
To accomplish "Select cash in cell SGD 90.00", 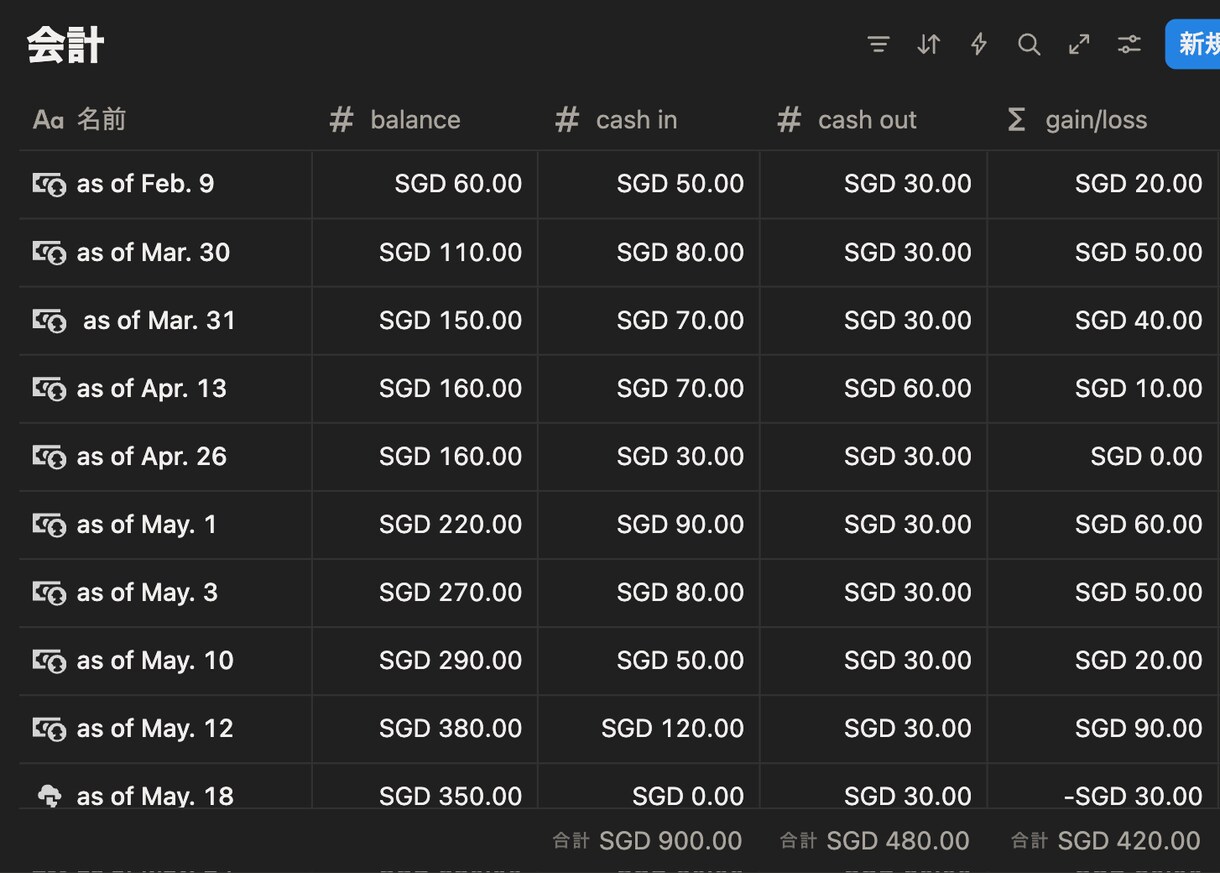I will pyautogui.click(x=649, y=524).
